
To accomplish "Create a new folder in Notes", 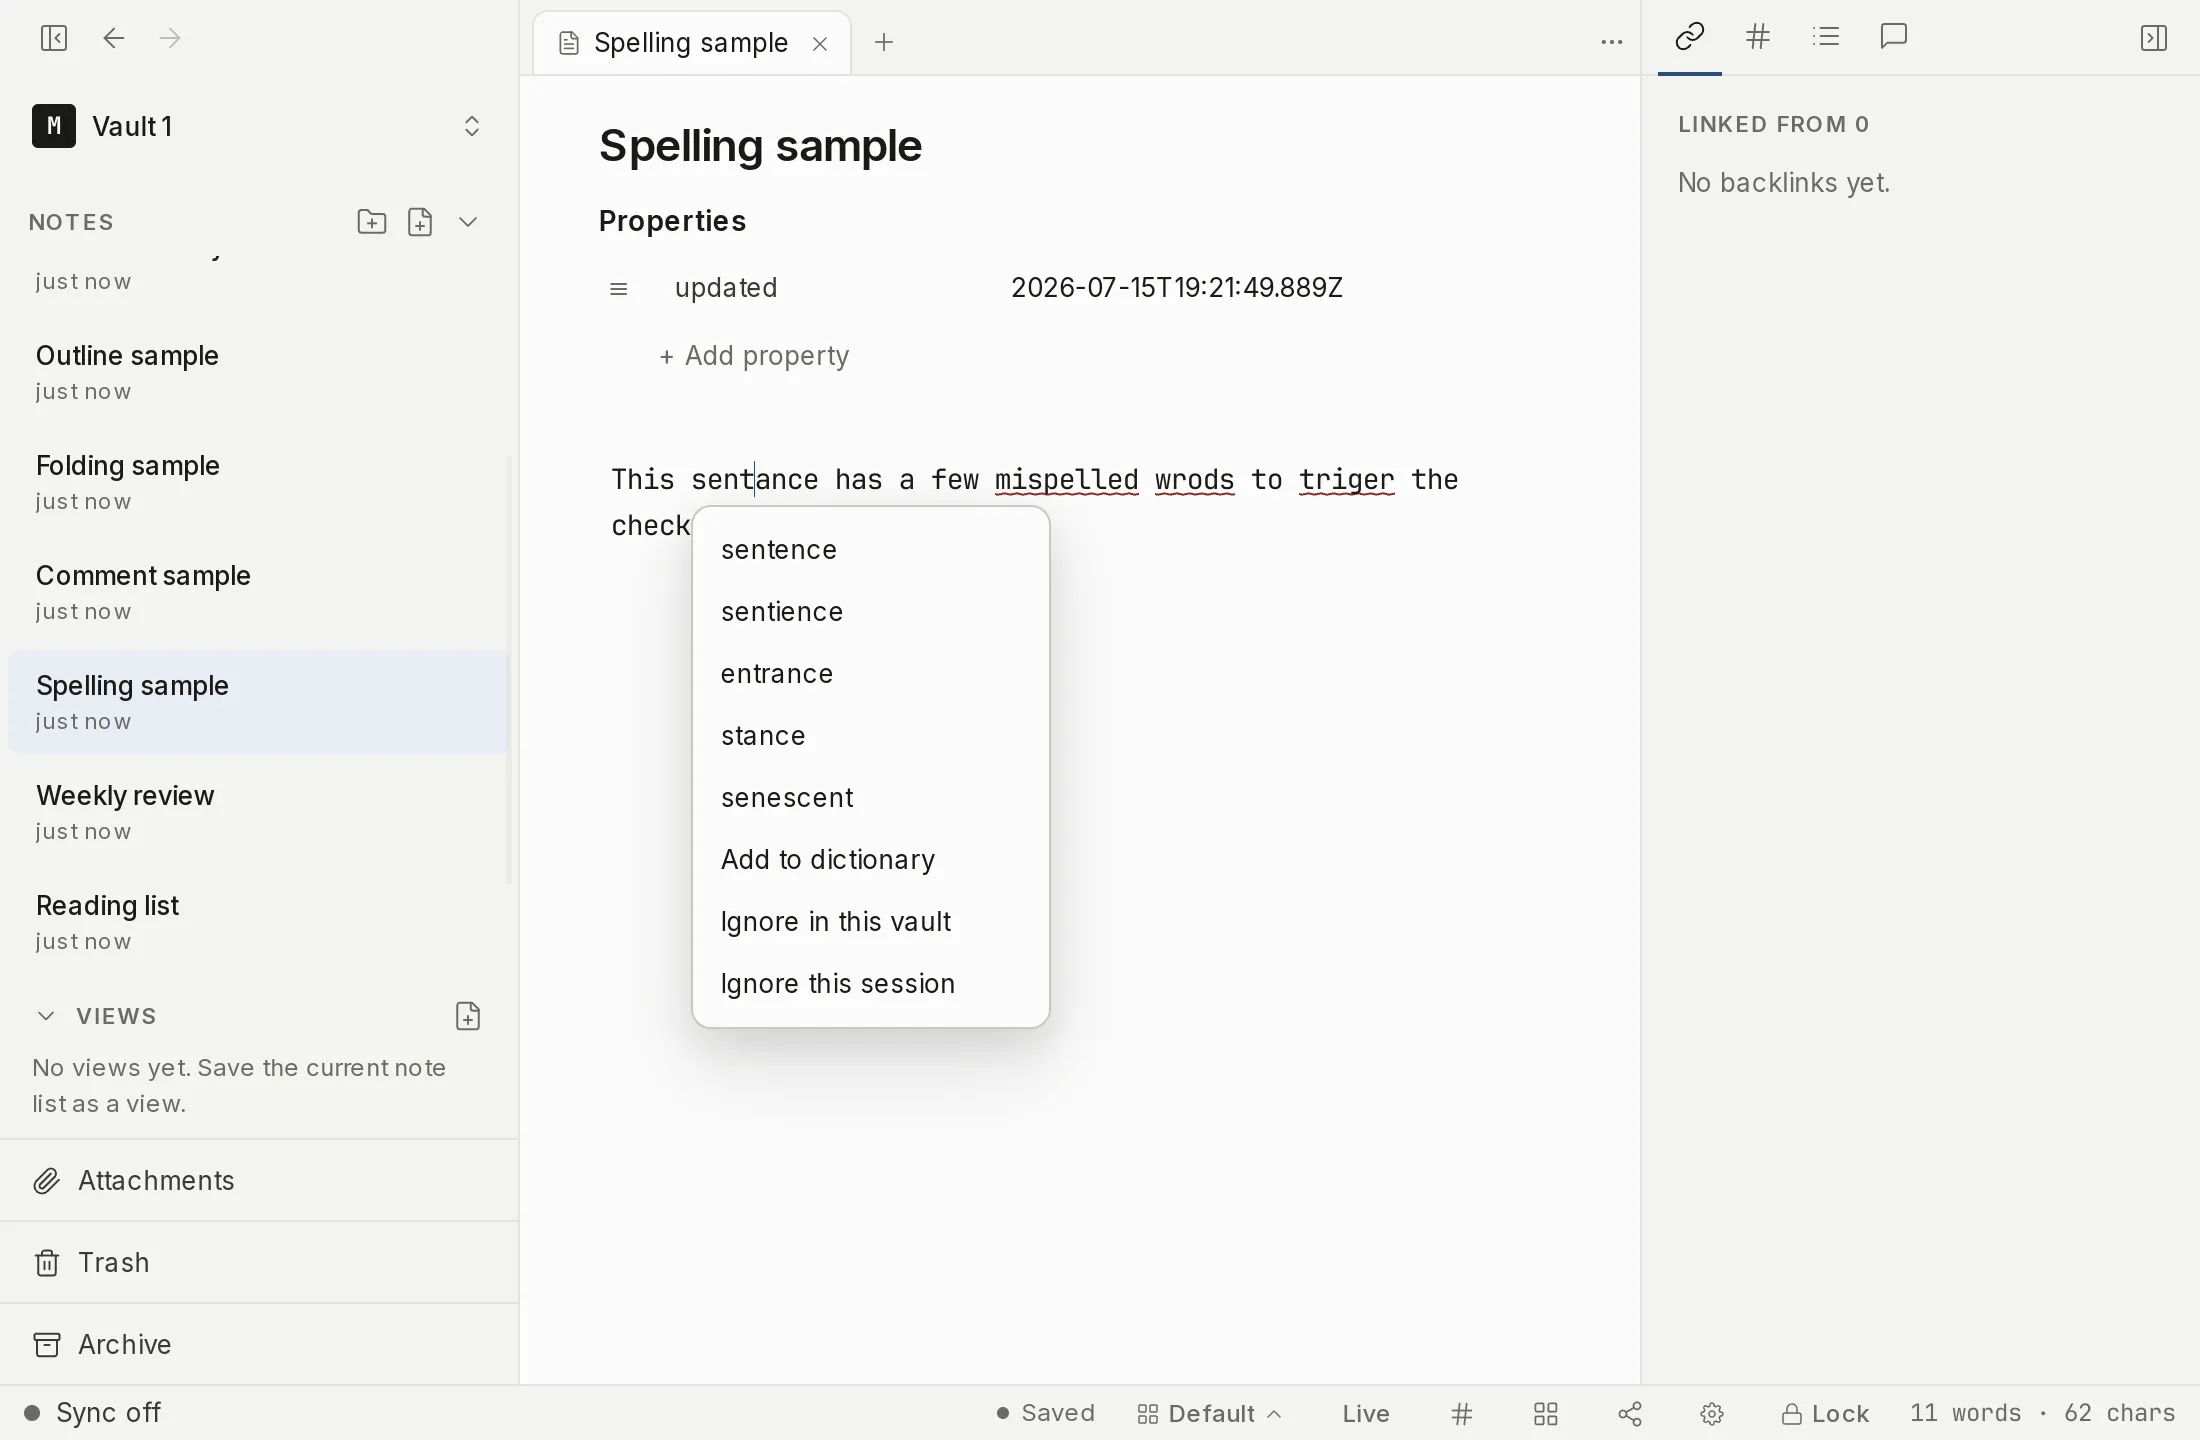I will pos(372,222).
